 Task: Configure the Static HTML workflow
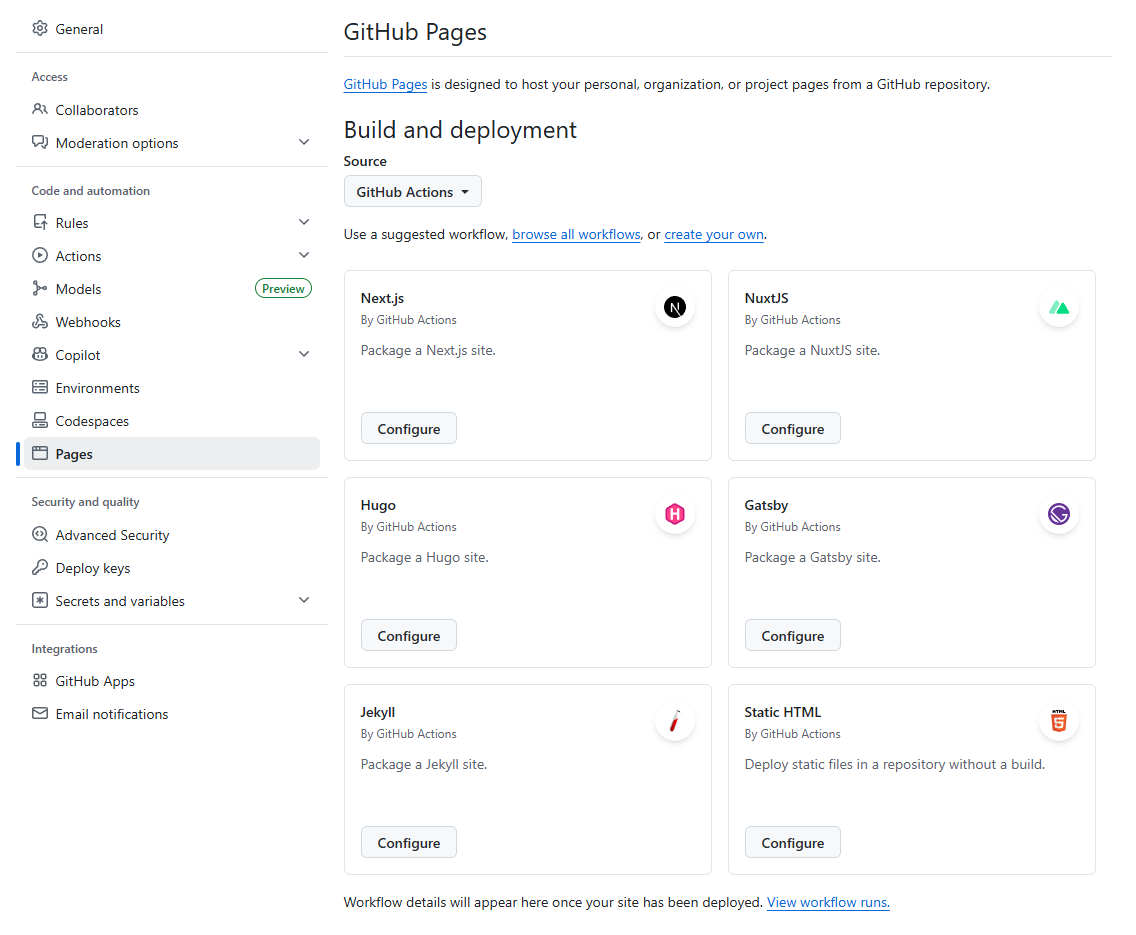793,843
